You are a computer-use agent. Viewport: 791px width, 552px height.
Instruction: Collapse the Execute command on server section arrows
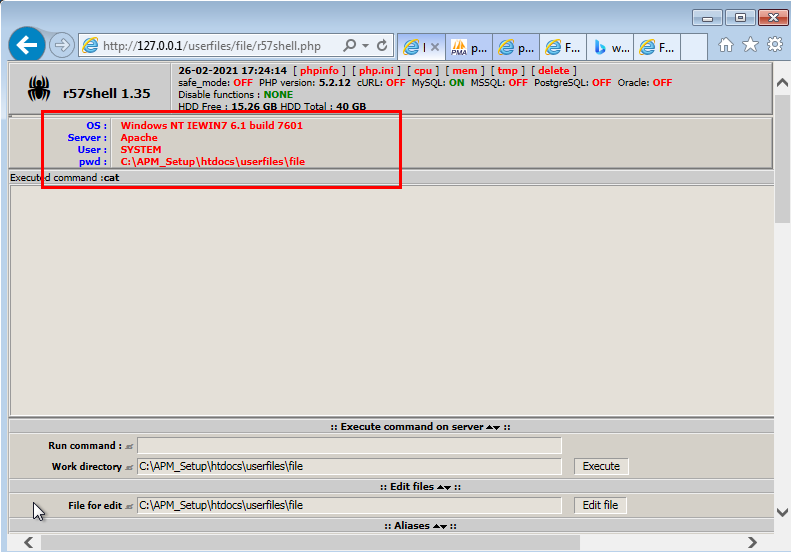click(493, 427)
